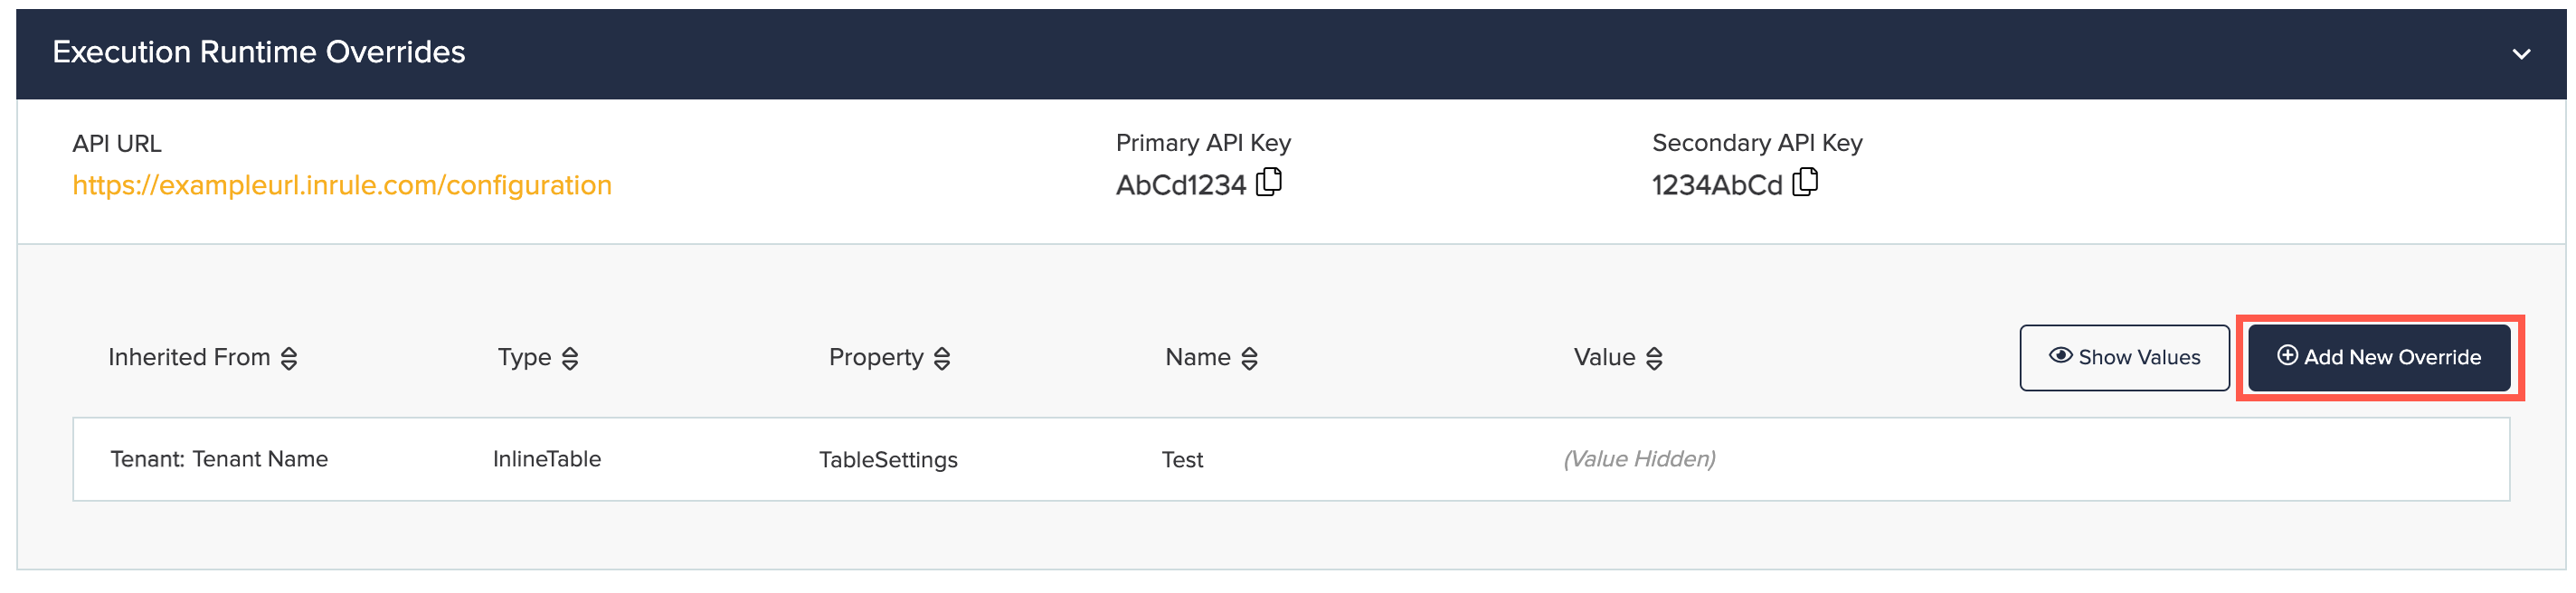The height and width of the screenshot is (593, 2576).
Task: Select the Tenant: Tenant Name row
Action: click(220, 459)
